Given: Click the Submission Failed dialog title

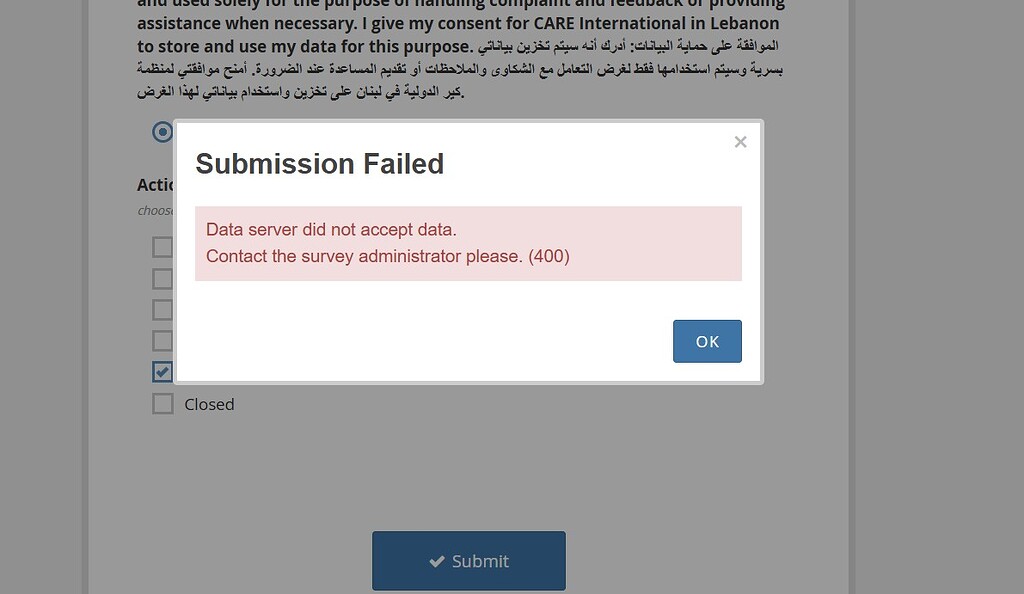Looking at the screenshot, I should pos(319,163).
